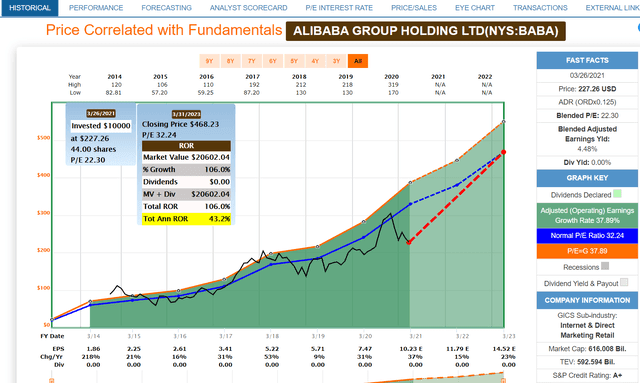Select the Price/Sales tab
The width and height of the screenshot is (640, 383).
(x=414, y=8)
